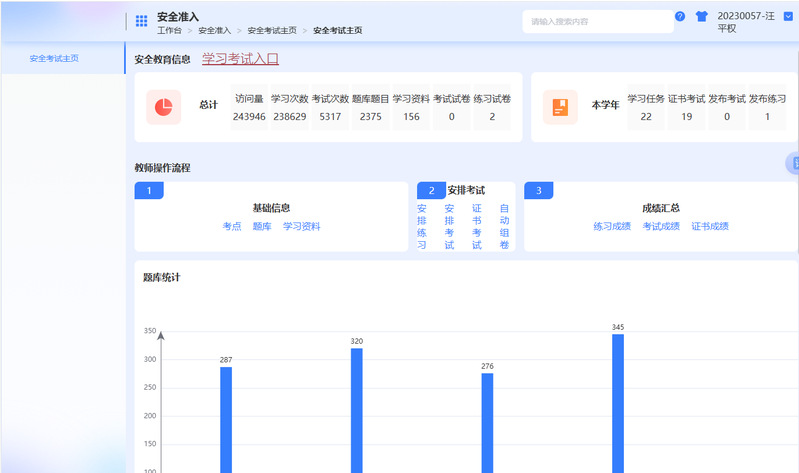
Task: Open 练习成绩 under 成绩汇总
Action: tap(611, 227)
